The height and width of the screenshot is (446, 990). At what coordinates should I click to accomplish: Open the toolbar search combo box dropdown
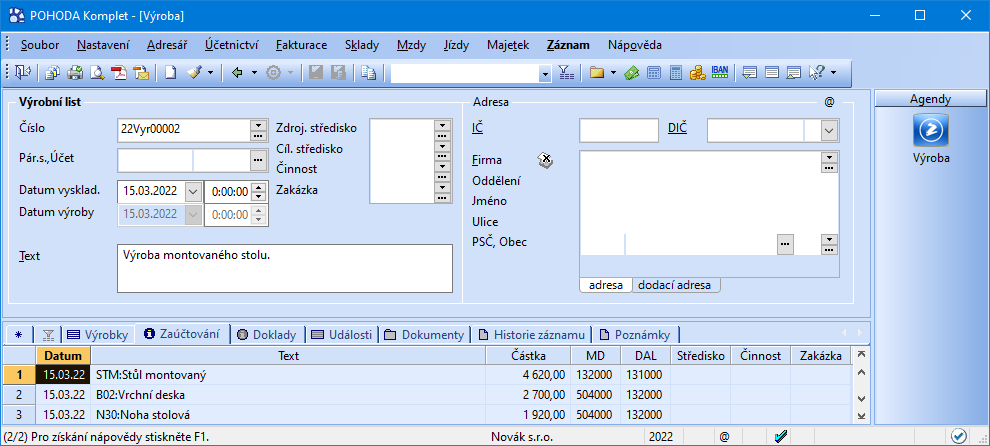(x=546, y=73)
